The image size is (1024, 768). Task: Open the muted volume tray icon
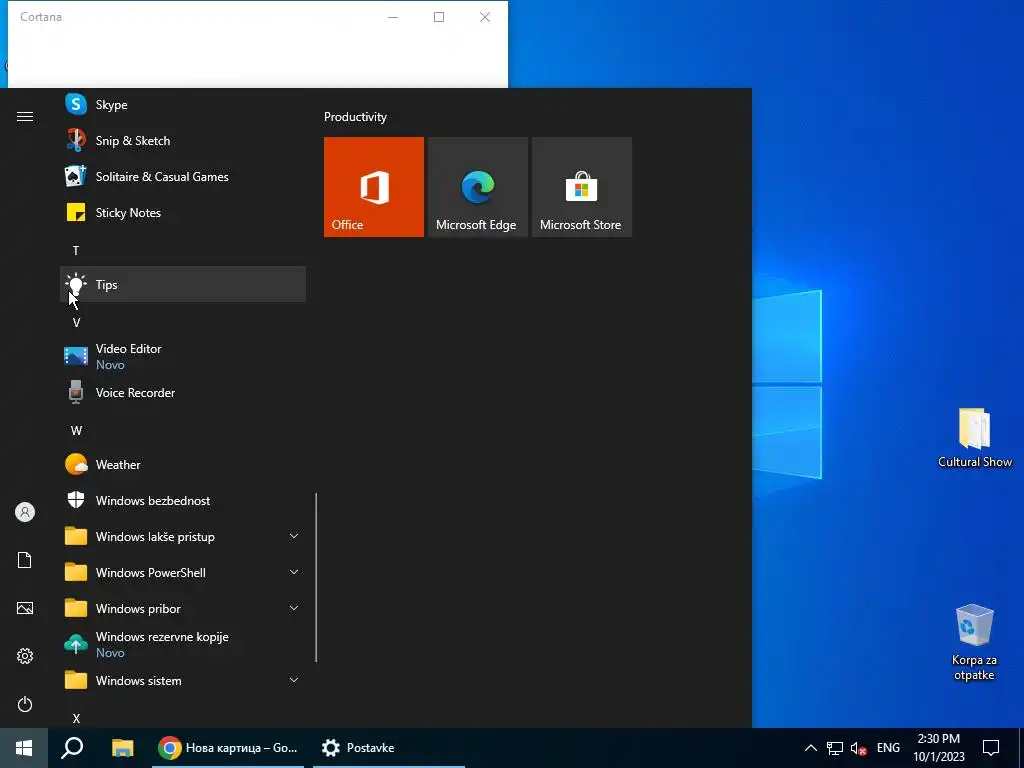859,748
